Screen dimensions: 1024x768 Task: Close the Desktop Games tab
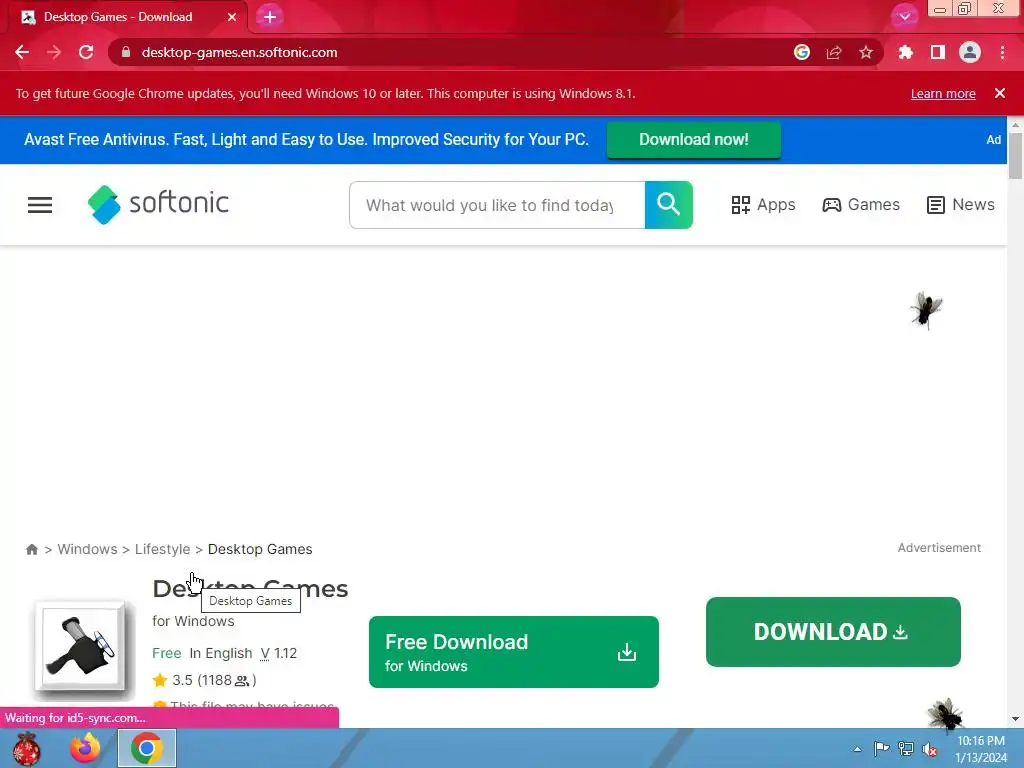(232, 17)
